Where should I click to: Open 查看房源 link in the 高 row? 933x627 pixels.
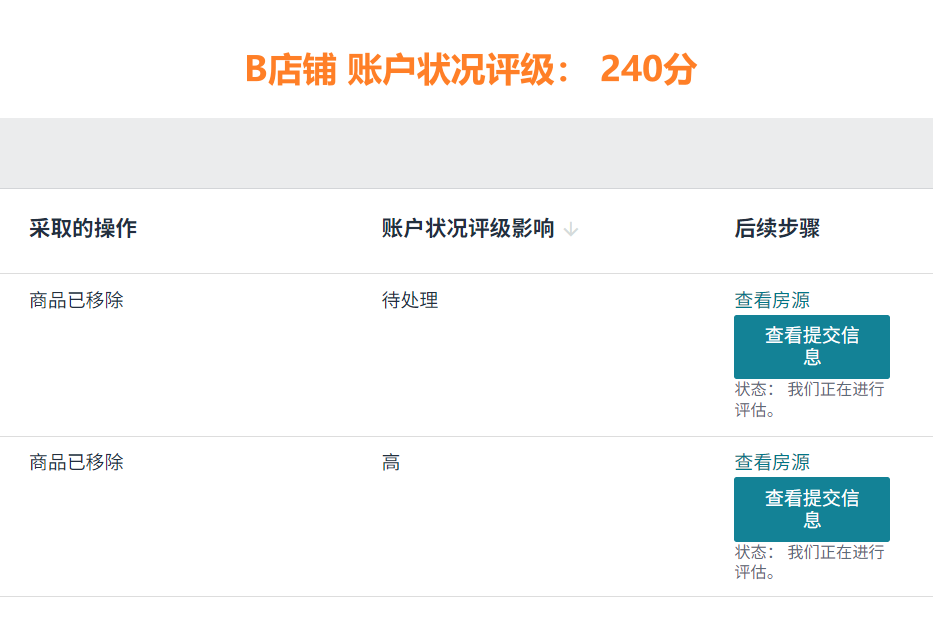[x=772, y=462]
